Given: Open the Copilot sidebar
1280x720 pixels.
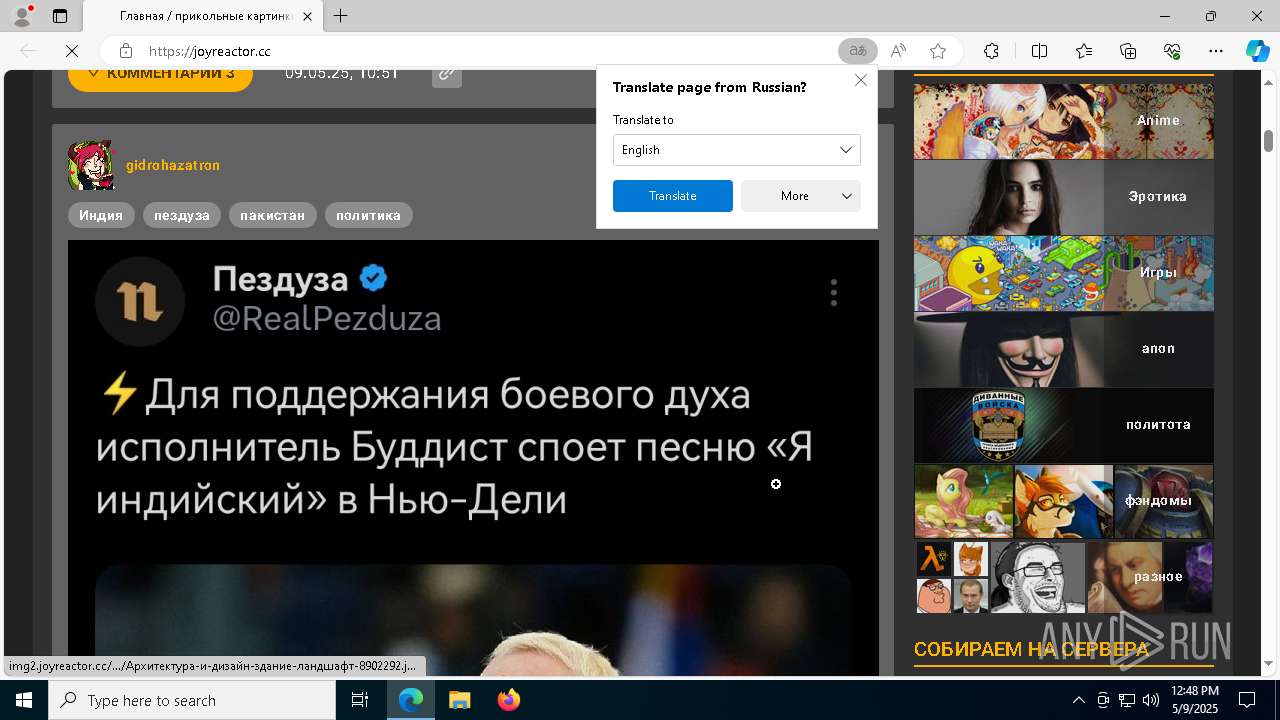Looking at the screenshot, I should 1257,51.
